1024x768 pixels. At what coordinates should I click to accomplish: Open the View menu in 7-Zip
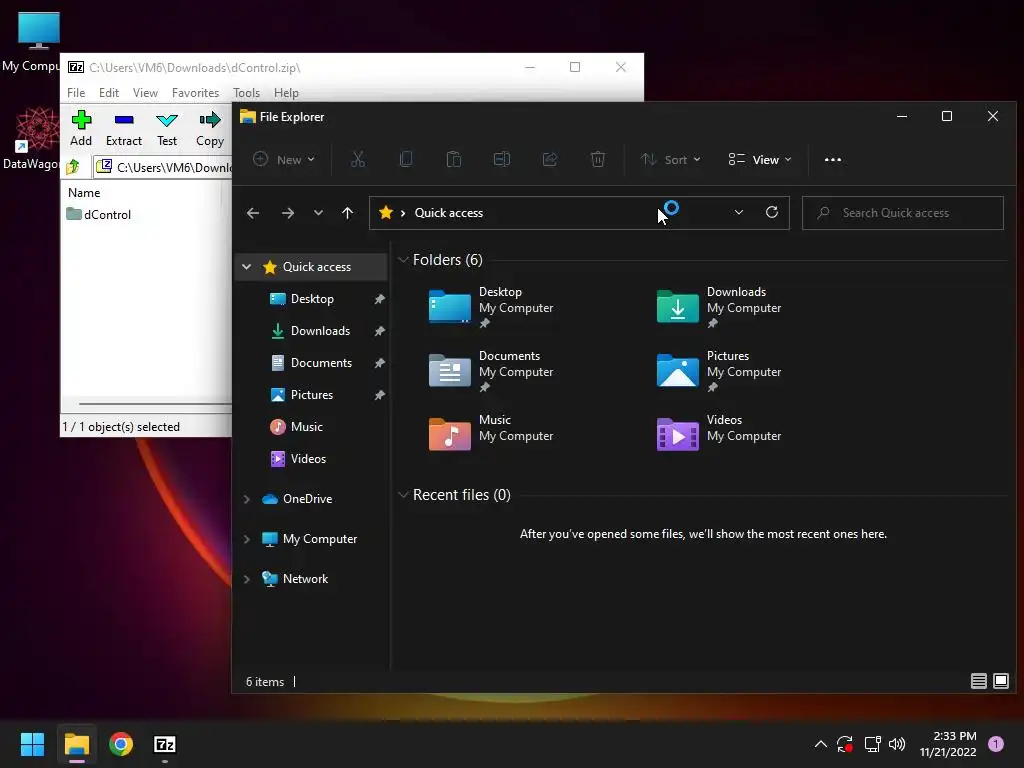click(145, 93)
